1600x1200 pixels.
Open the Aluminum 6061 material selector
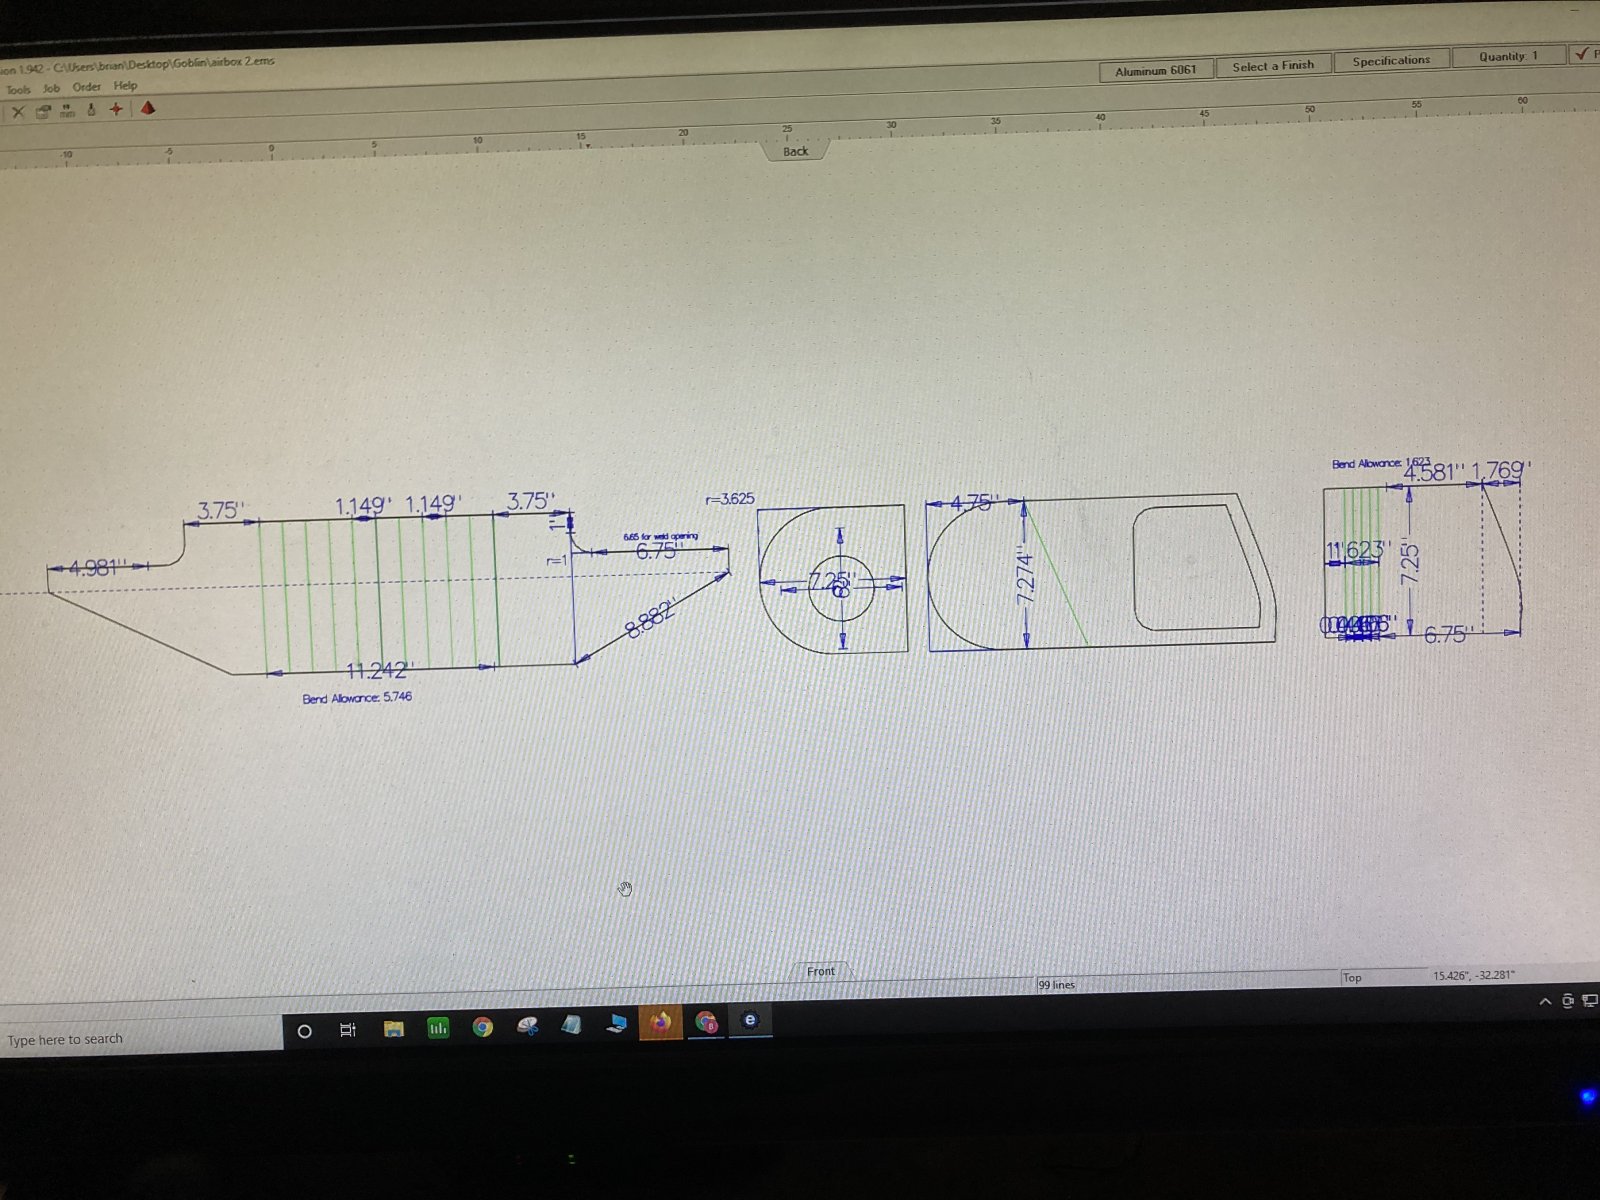[x=1156, y=70]
